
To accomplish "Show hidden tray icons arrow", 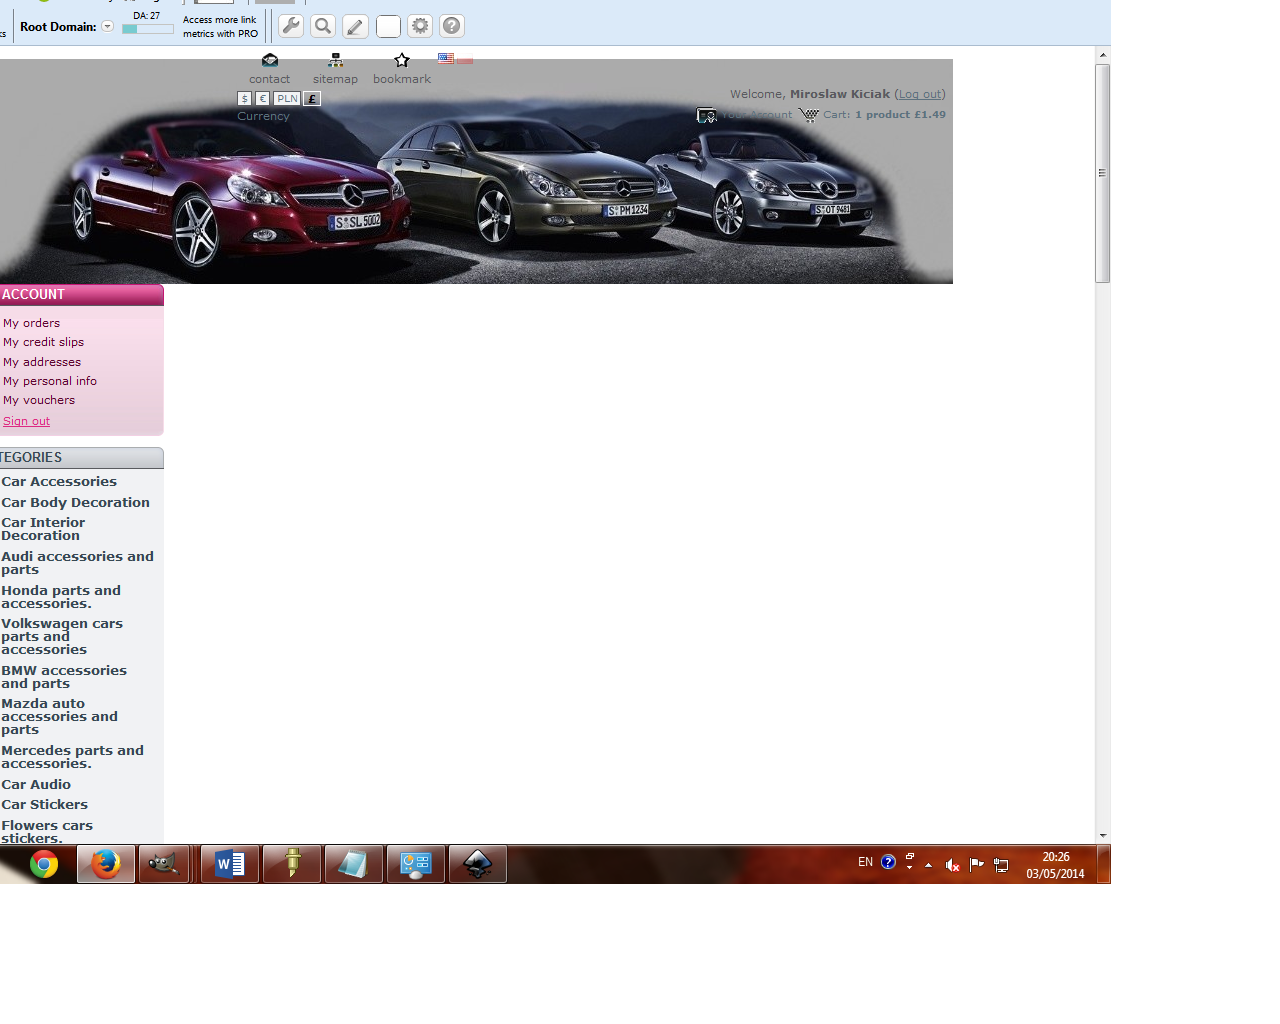I will click(x=928, y=865).
